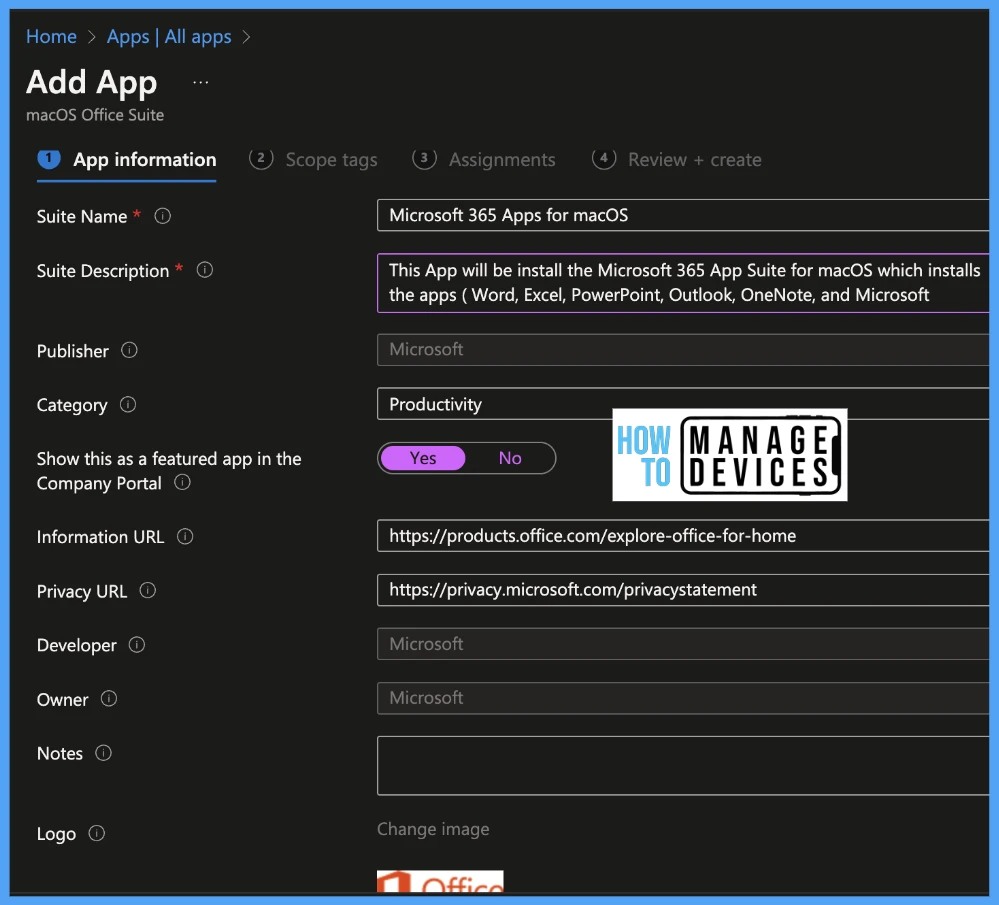
Task: Click the macOS Office Suite subtitle
Action: [x=95, y=115]
